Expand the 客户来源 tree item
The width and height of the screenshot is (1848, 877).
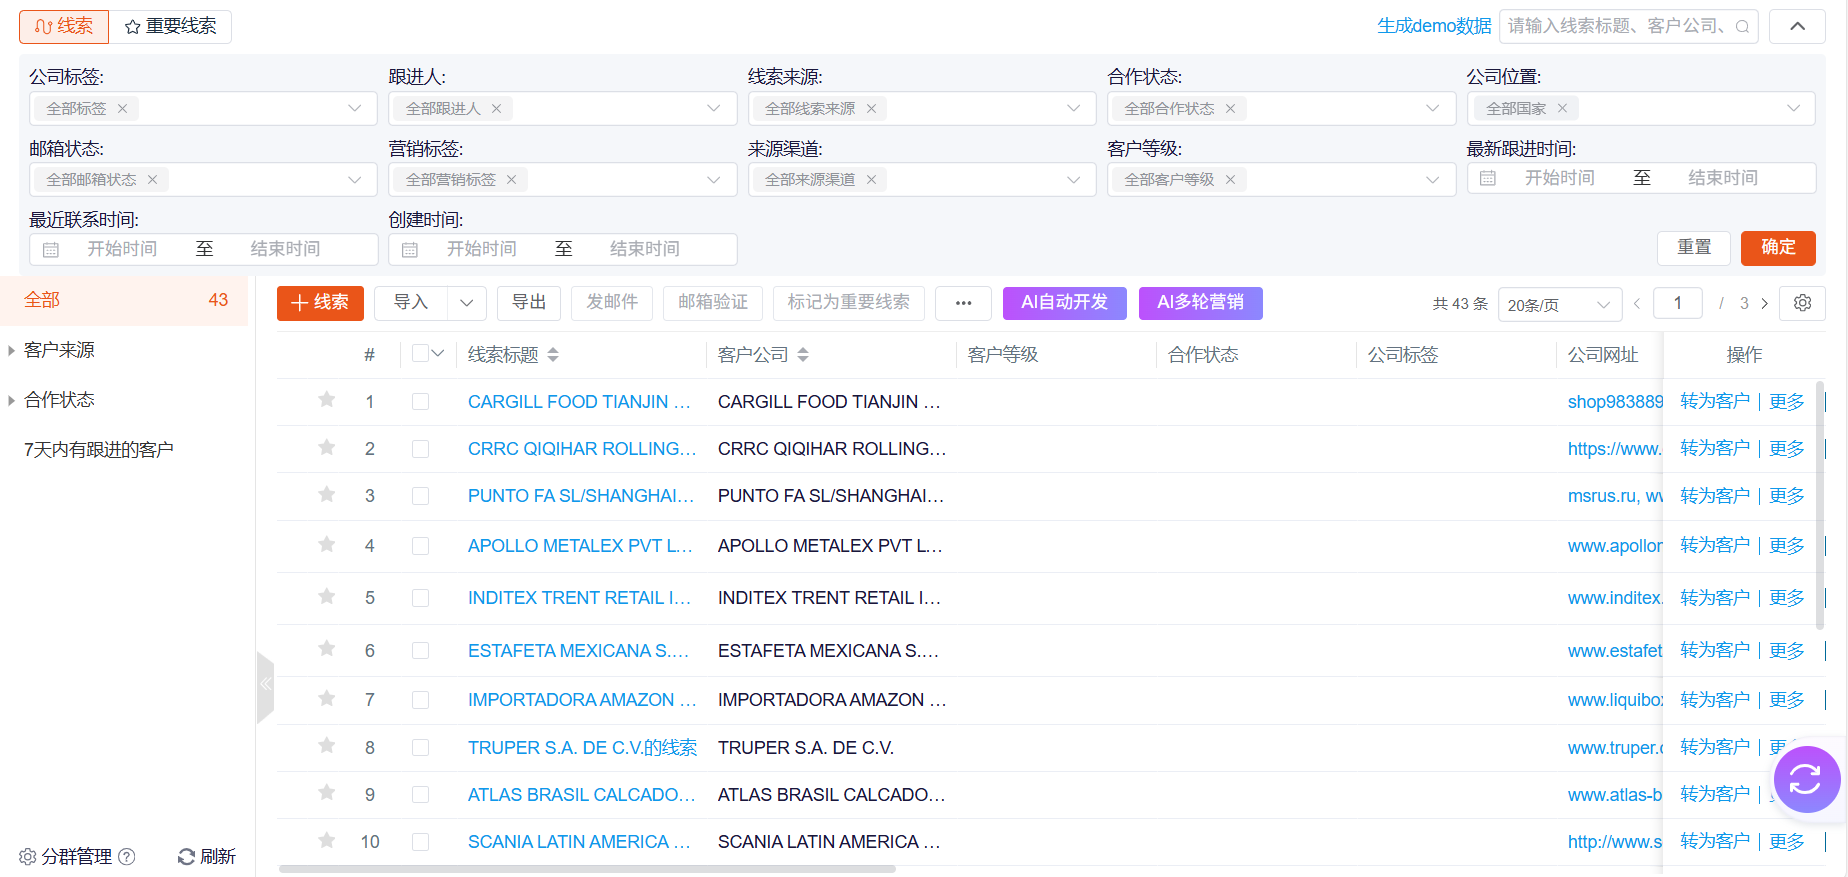click(x=11, y=350)
